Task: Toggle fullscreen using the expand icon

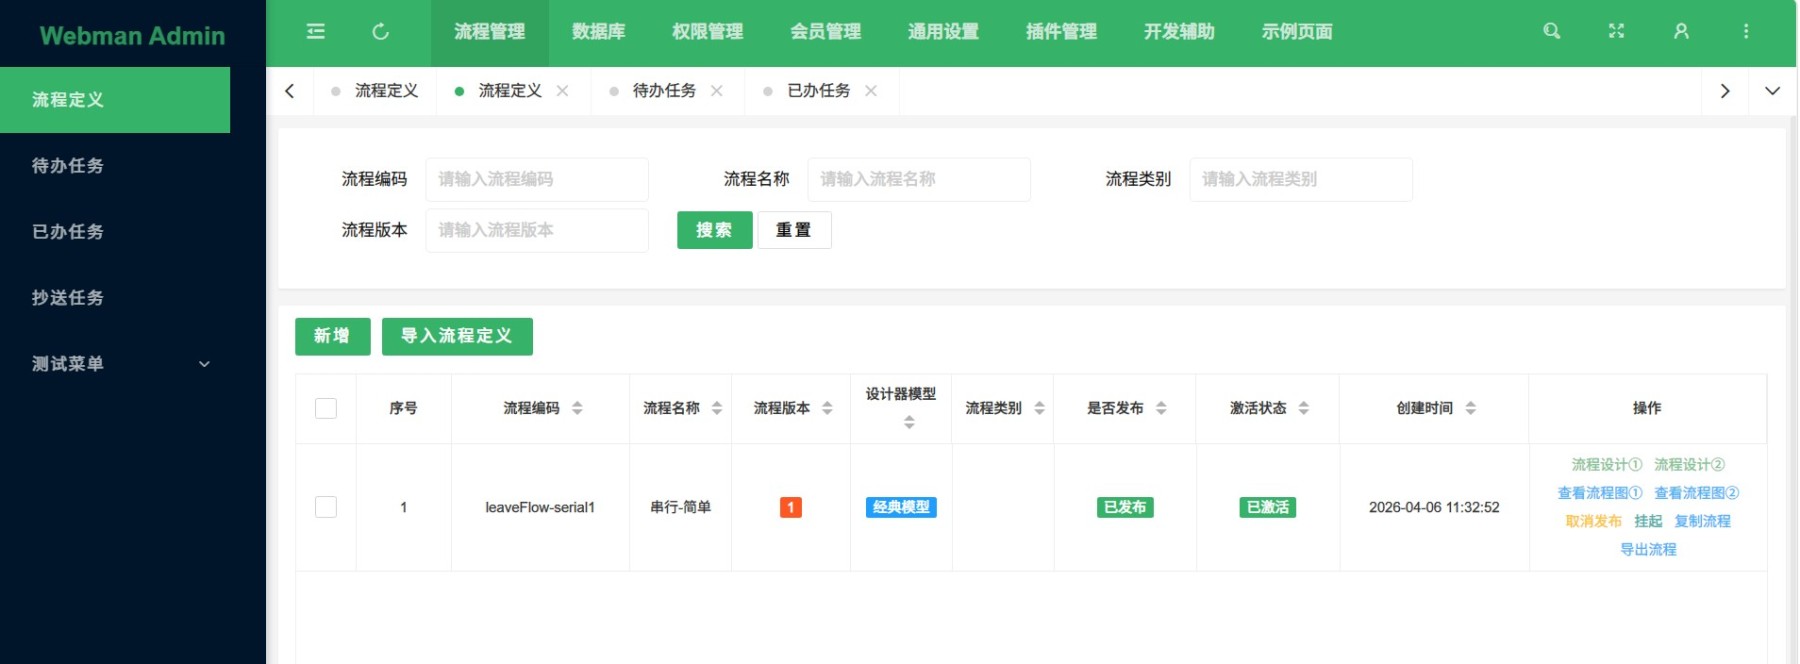Action: click(1616, 32)
